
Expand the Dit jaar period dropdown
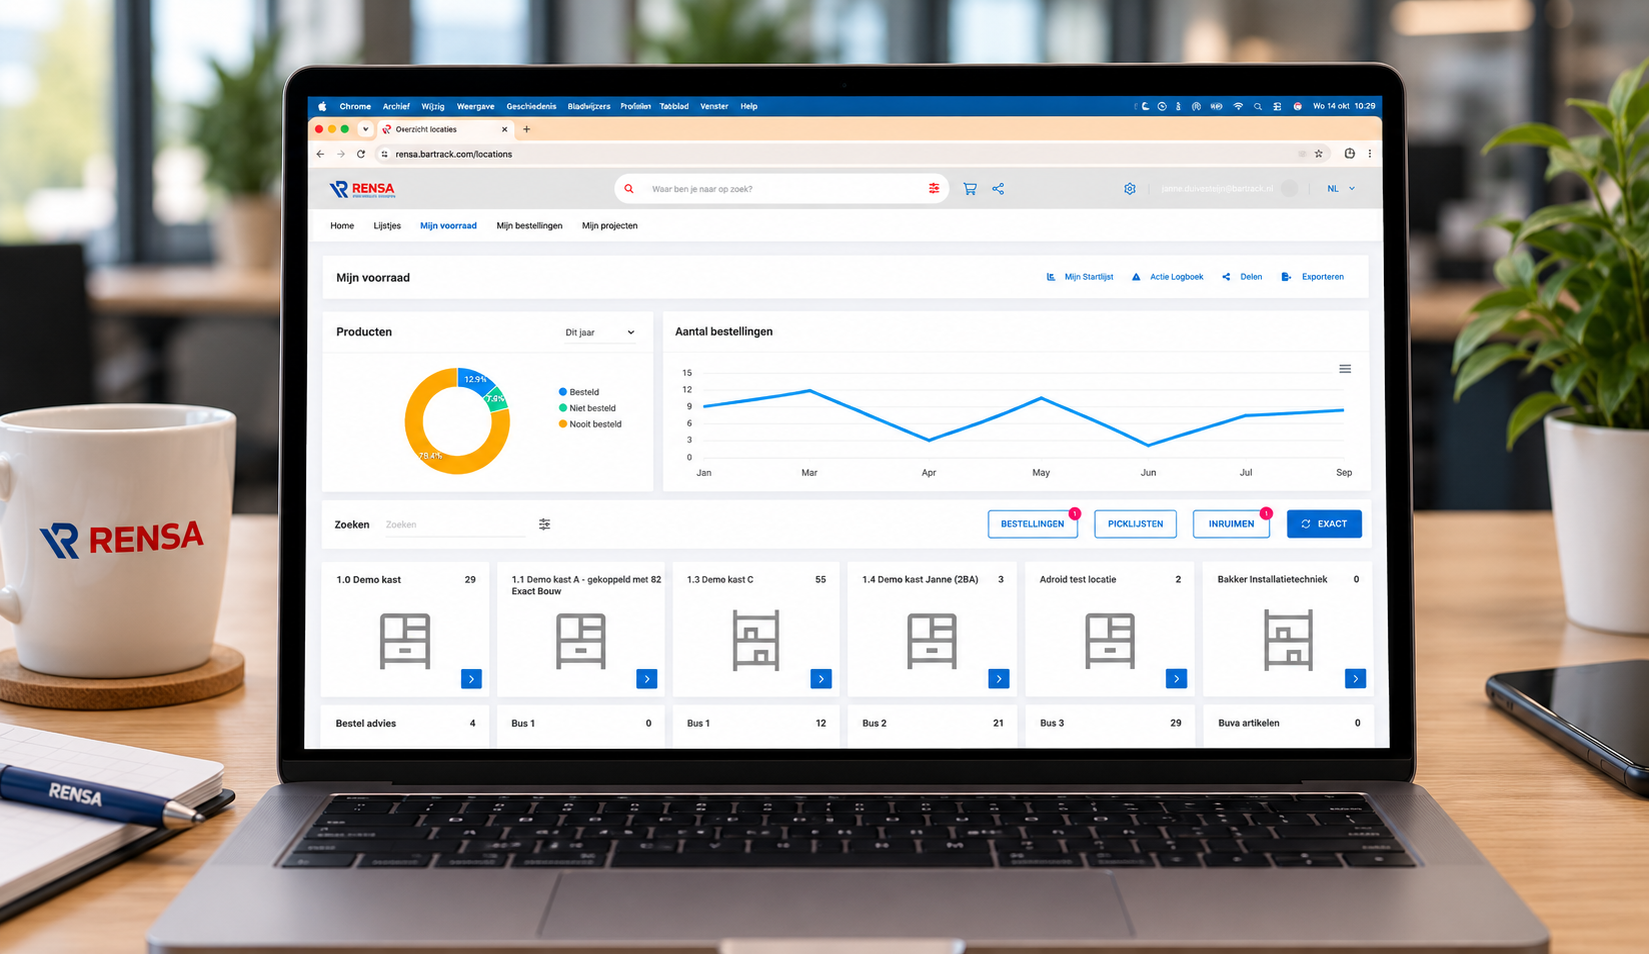pos(600,333)
